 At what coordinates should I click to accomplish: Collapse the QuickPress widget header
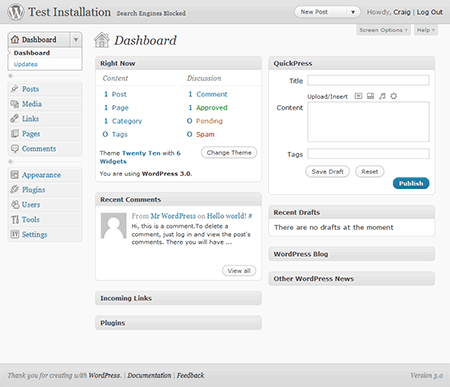352,63
